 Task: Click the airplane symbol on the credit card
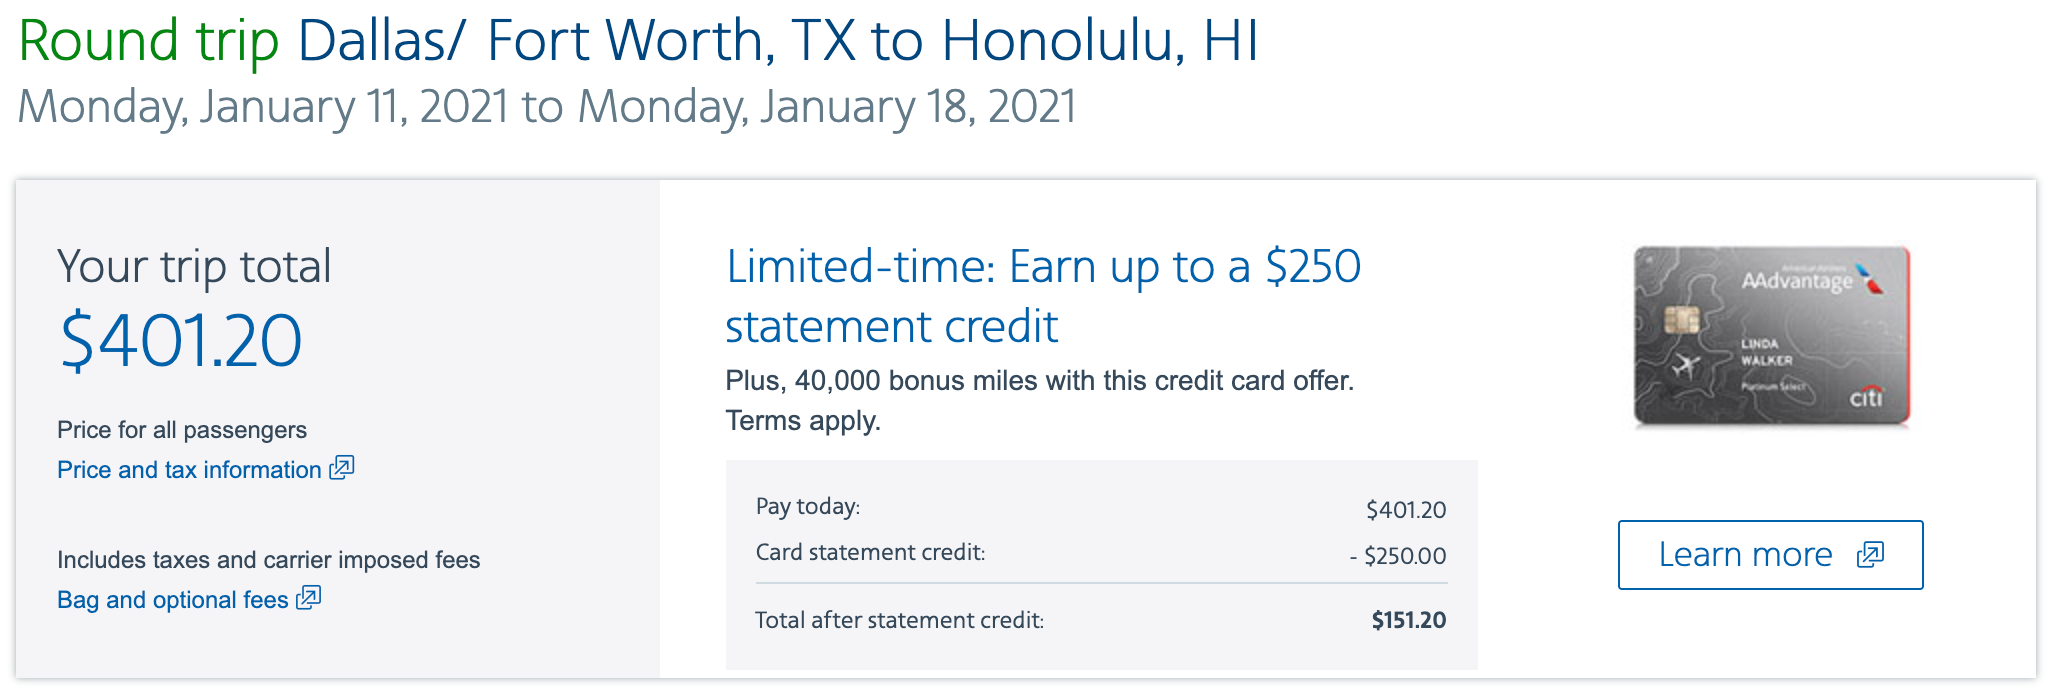point(1686,367)
